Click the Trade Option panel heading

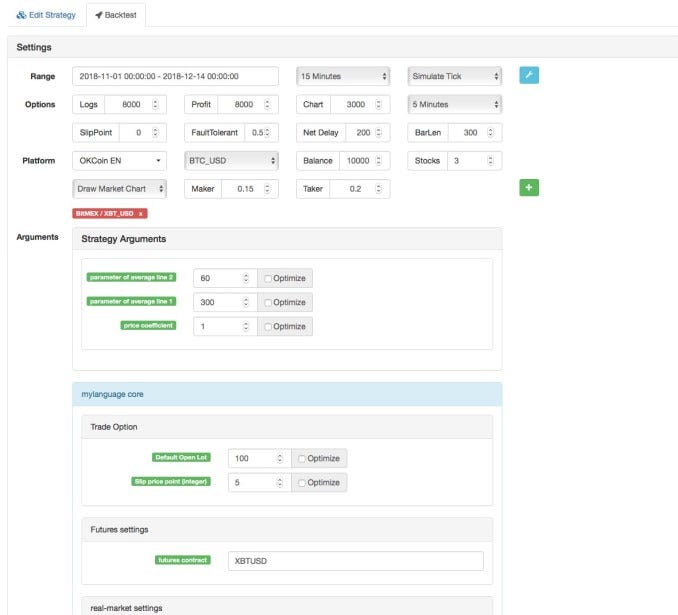114,427
